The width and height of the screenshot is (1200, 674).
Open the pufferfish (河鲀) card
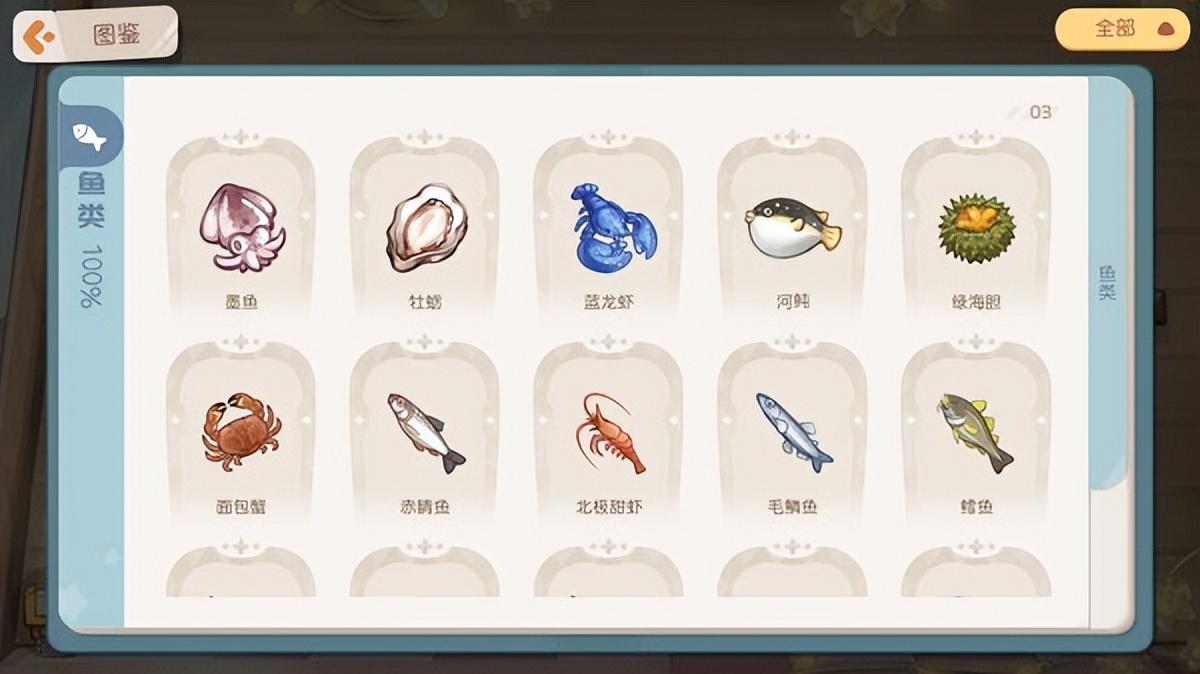(x=793, y=224)
